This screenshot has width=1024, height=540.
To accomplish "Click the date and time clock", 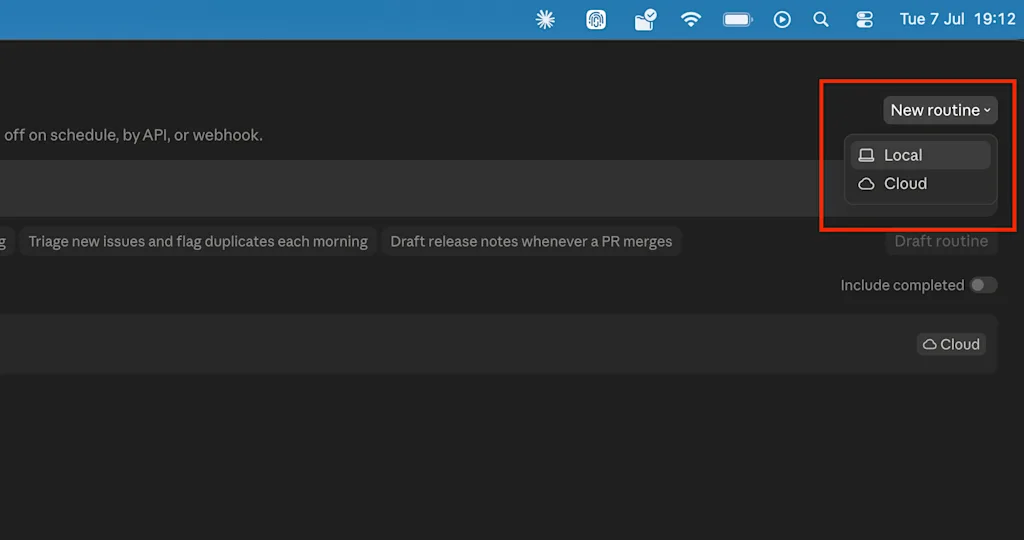I will pos(957,20).
